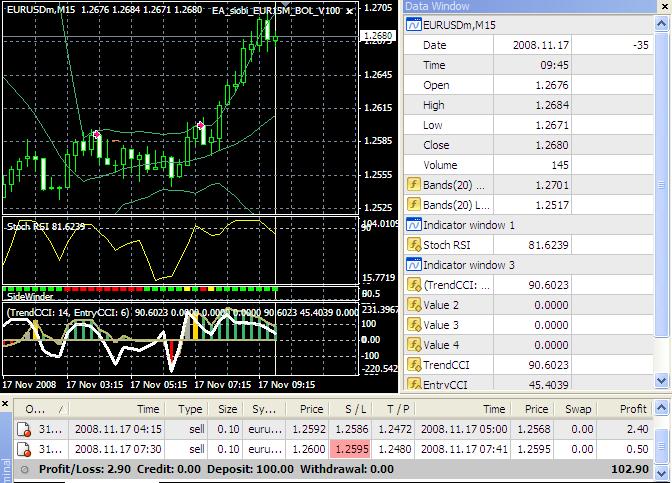
Task: Click the 1.2680 current price label
Action: 378,36
